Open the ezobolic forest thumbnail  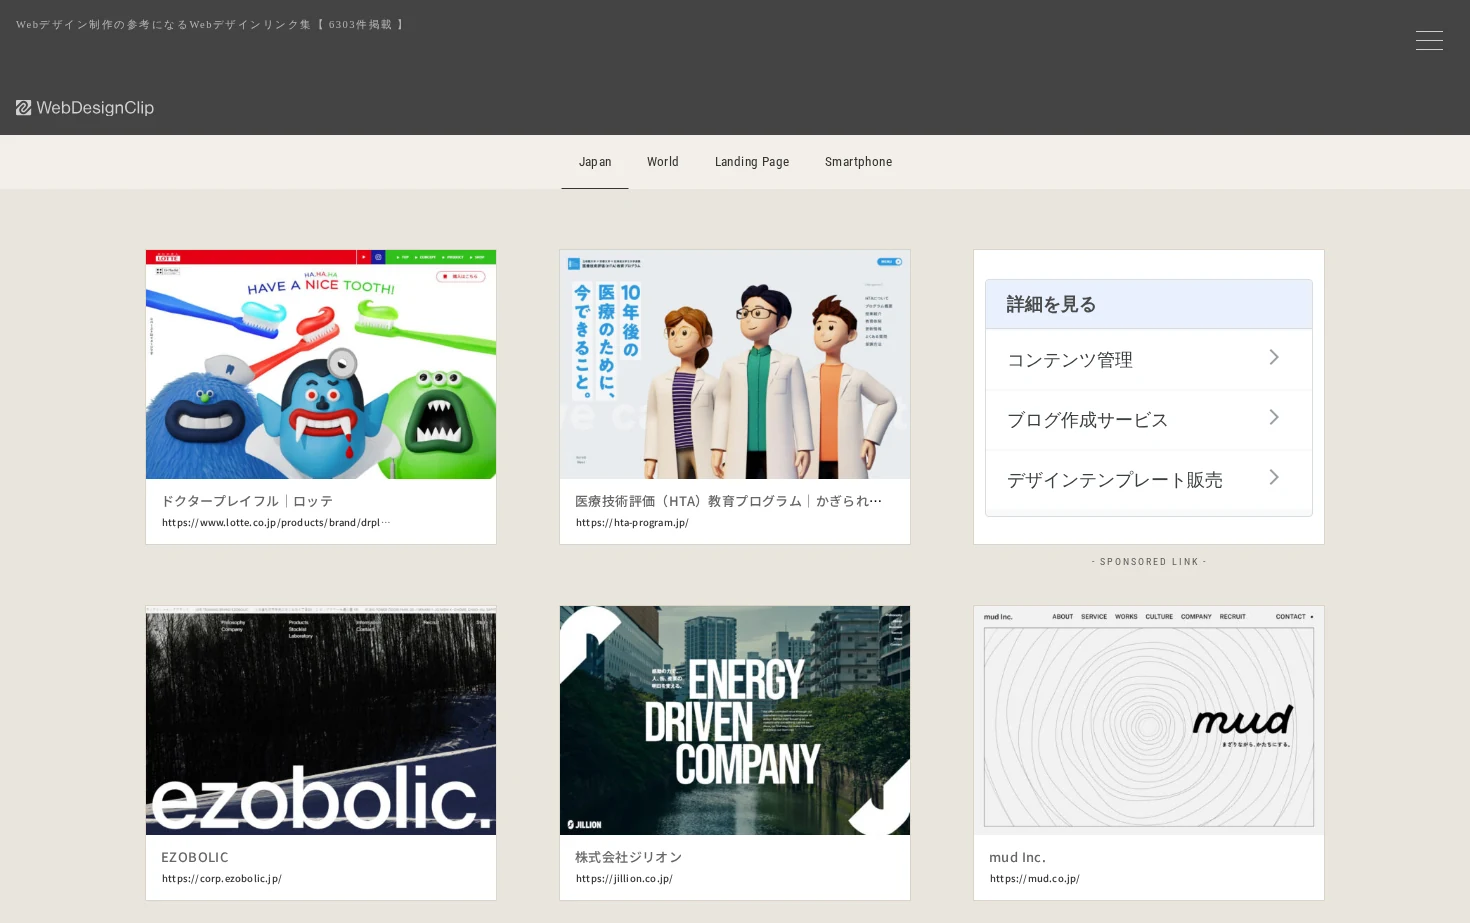point(321,720)
